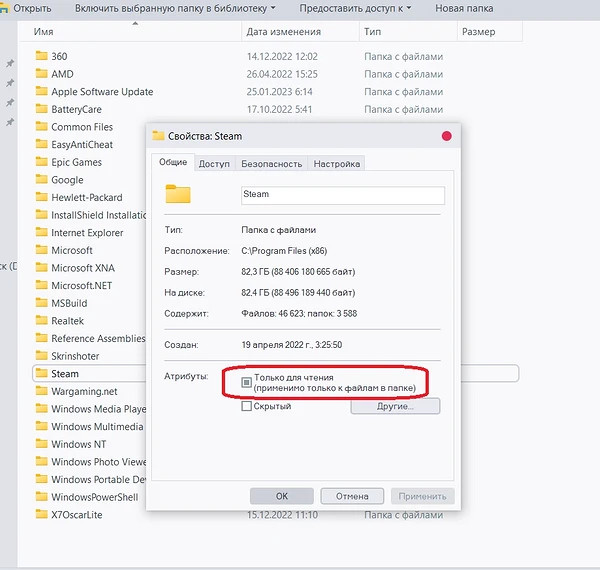The height and width of the screenshot is (570, 600).
Task: Click the large folder icon in properties dialog
Action: pos(178,194)
